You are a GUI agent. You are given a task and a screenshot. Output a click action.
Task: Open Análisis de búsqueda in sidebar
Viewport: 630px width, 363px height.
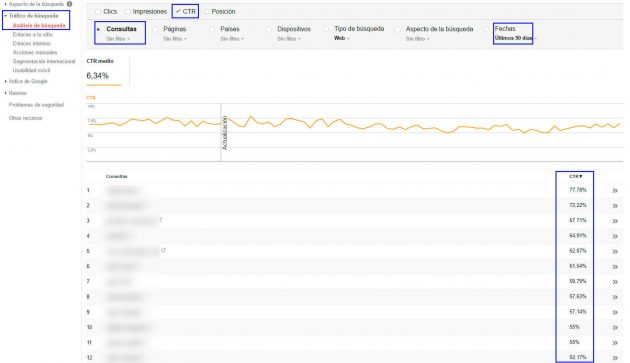tap(39, 25)
